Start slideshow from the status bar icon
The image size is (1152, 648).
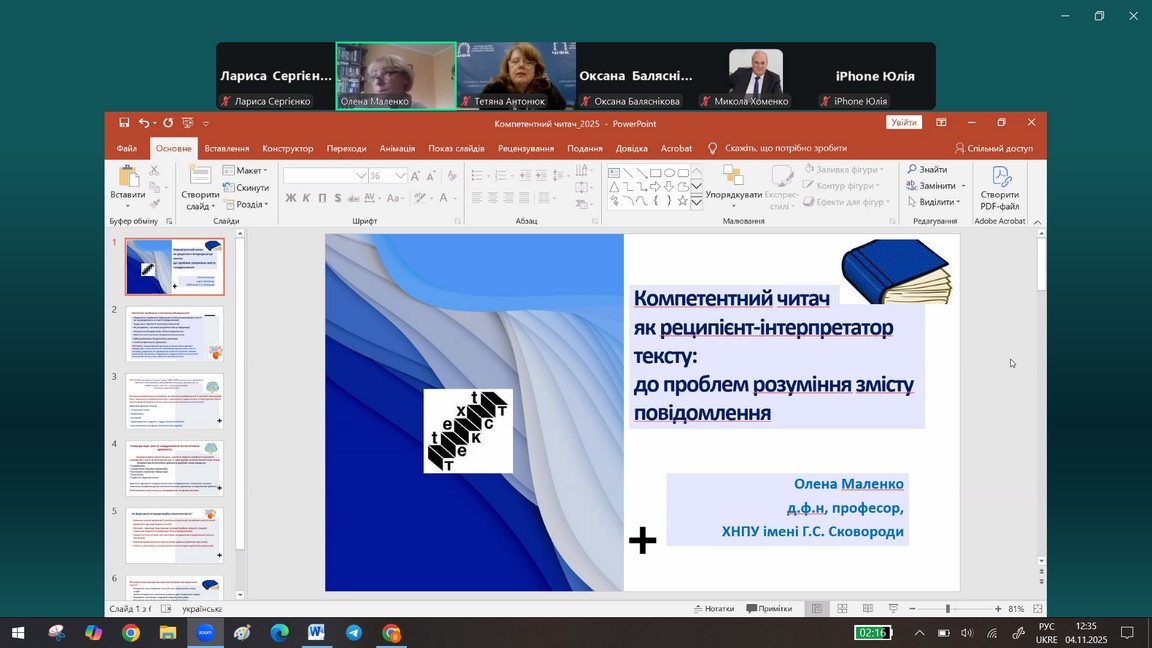pyautogui.click(x=893, y=609)
